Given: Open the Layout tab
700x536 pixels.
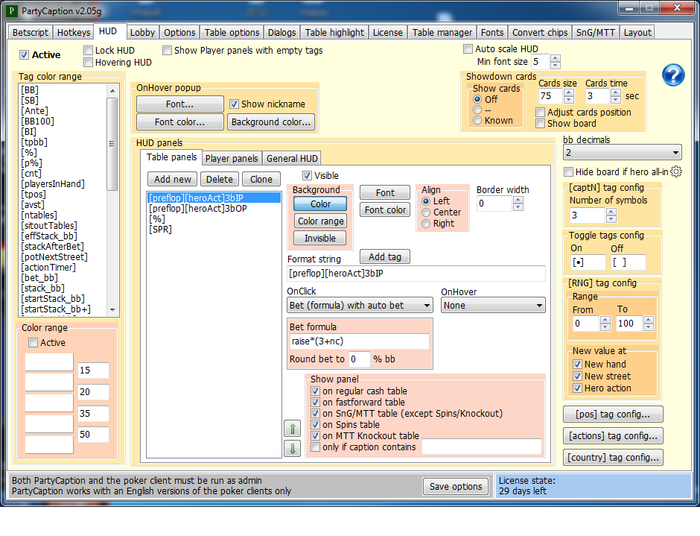Looking at the screenshot, I should click(637, 33).
